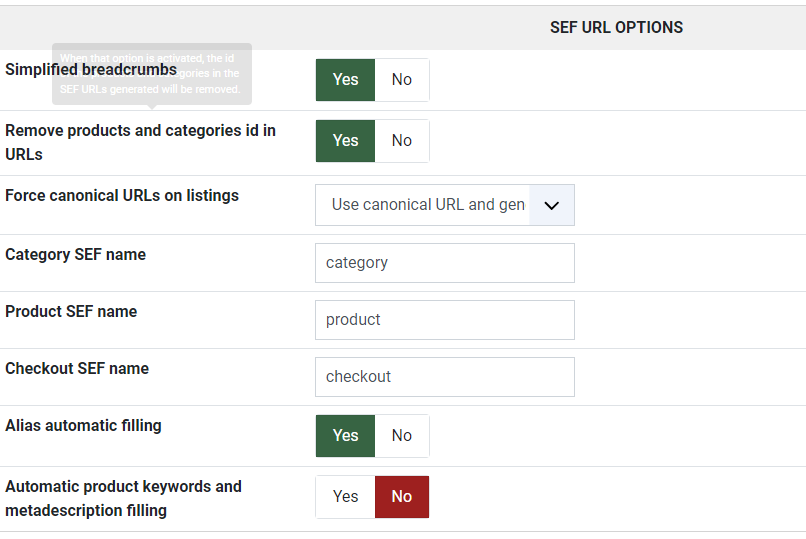Choose No for removing ids in URLs
Image resolution: width=806 pixels, height=539 pixels.
[x=402, y=141]
